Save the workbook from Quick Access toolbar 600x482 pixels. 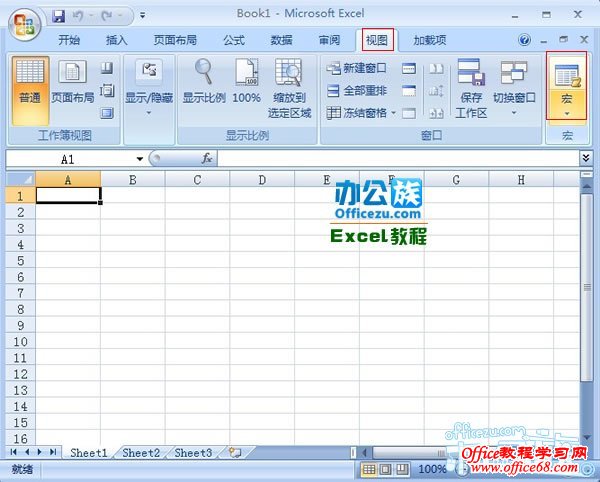click(58, 16)
